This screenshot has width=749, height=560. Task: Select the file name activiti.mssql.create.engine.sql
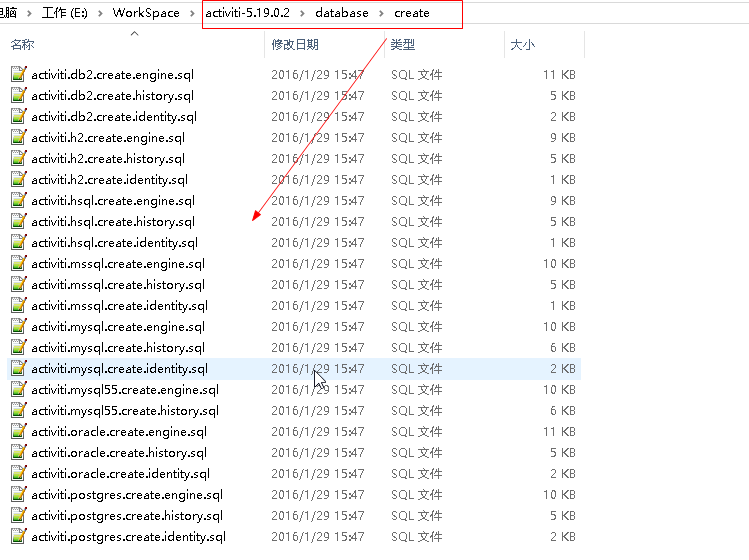[x=118, y=264]
